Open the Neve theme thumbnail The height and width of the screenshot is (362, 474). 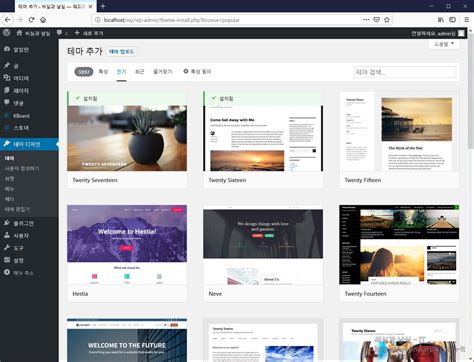point(263,245)
